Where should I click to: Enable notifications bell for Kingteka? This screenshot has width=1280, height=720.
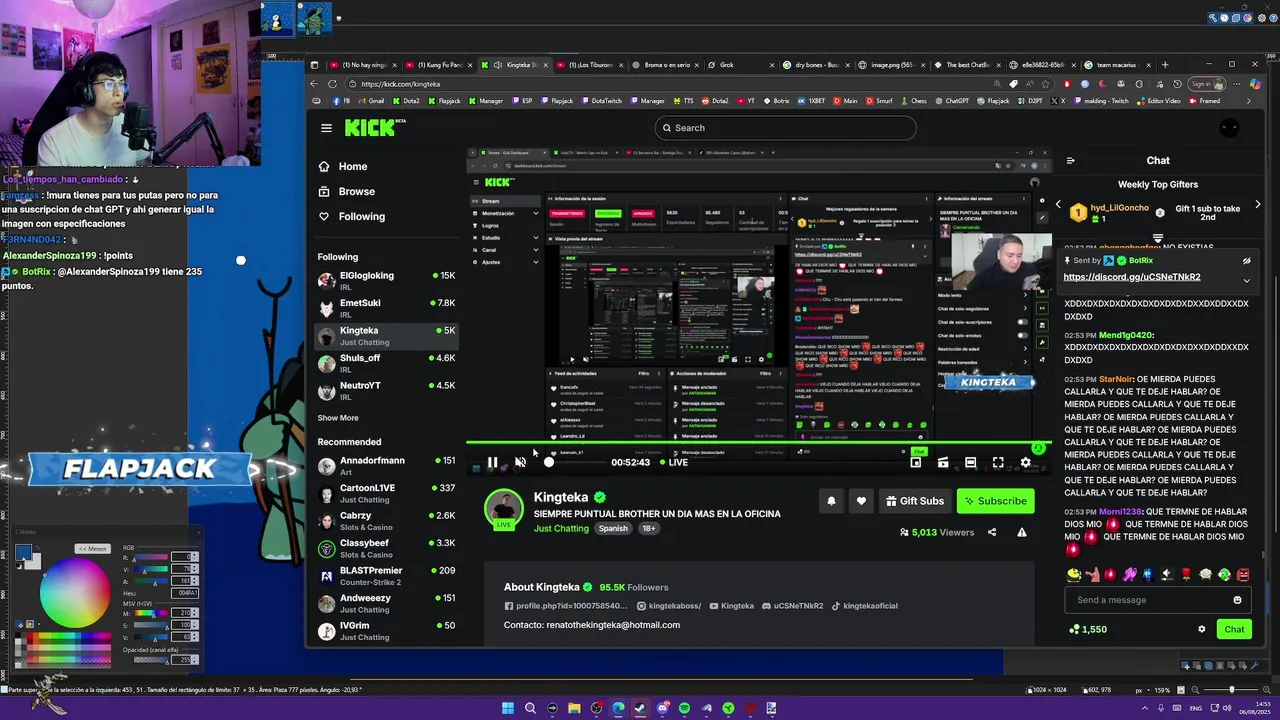(x=831, y=501)
